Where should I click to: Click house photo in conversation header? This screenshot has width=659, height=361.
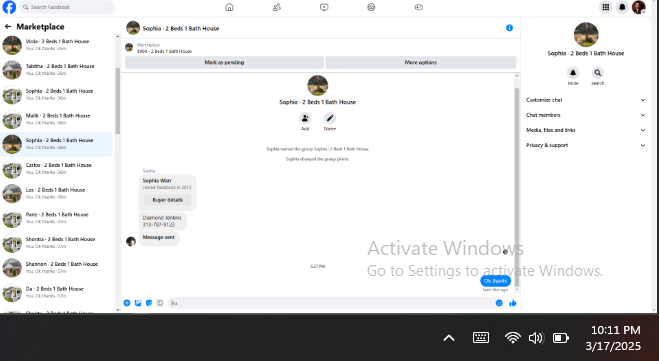tap(133, 28)
